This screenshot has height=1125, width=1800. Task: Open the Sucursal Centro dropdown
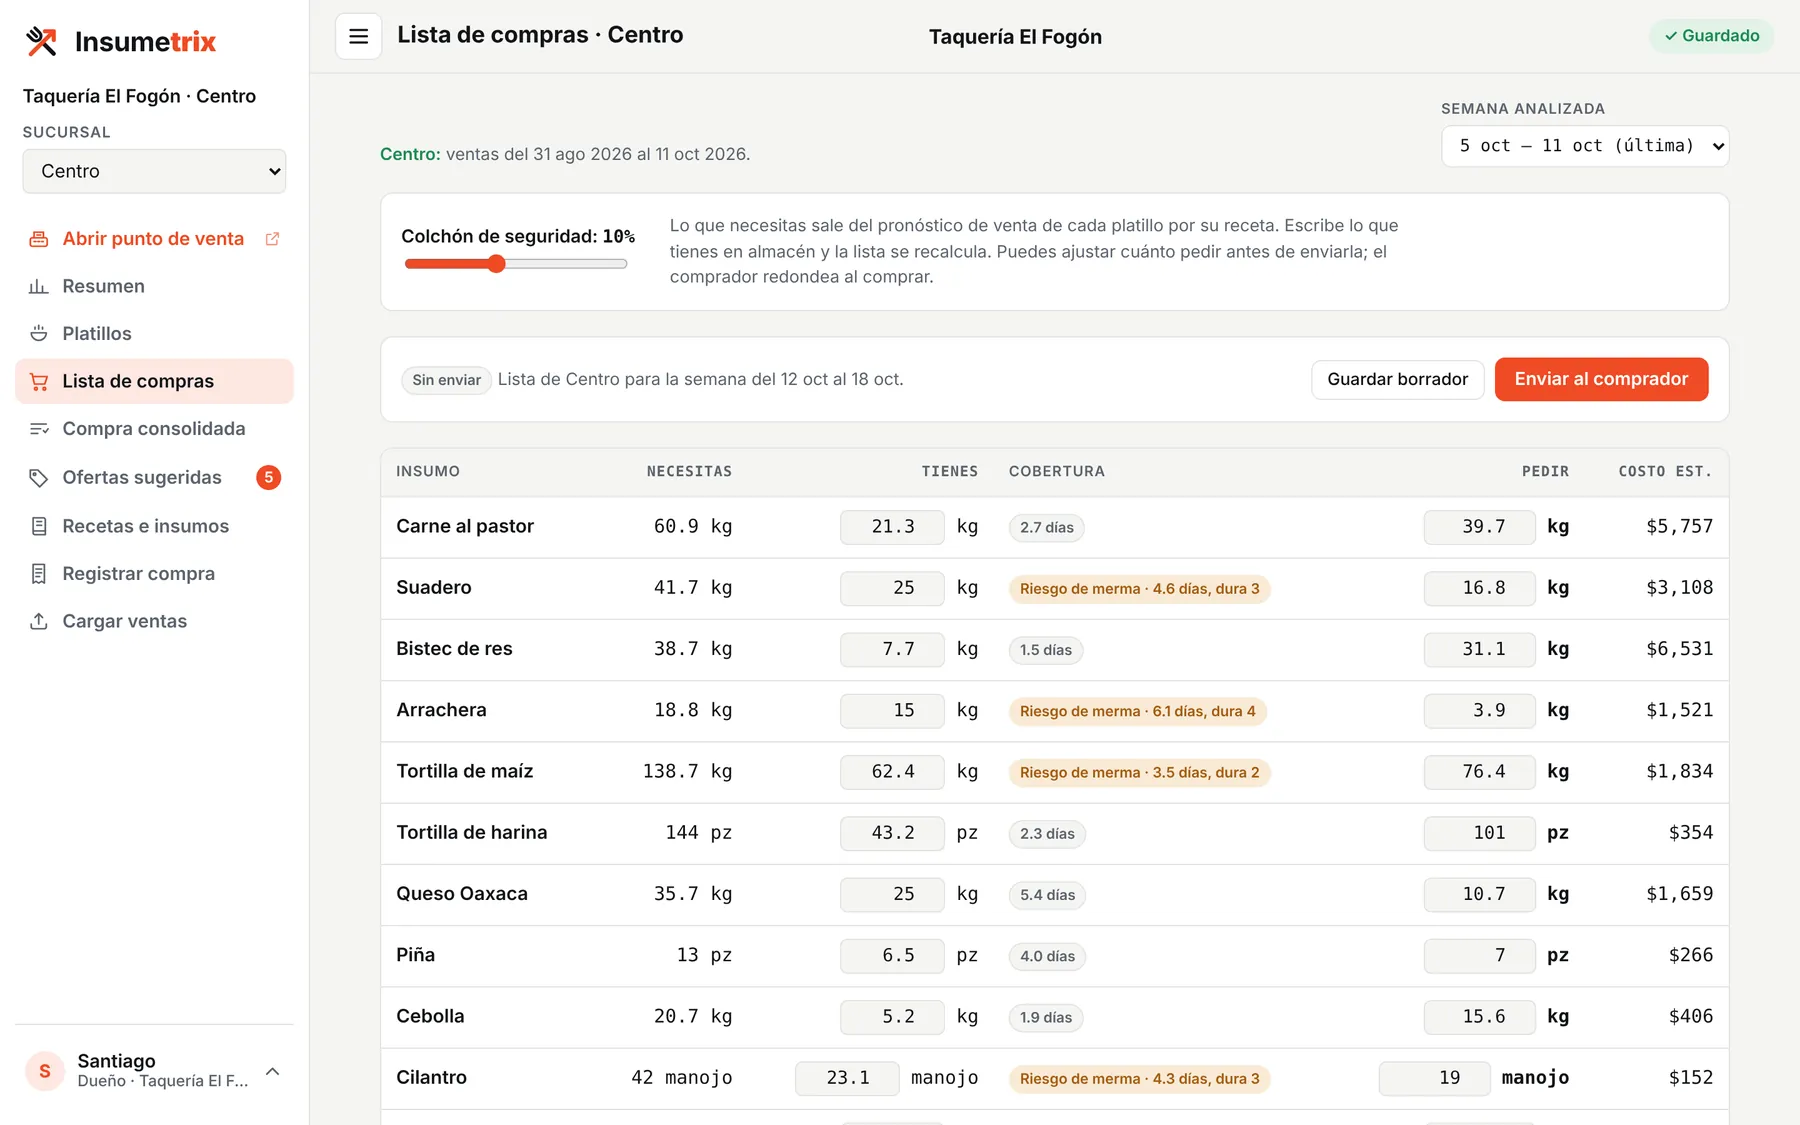[154, 171]
